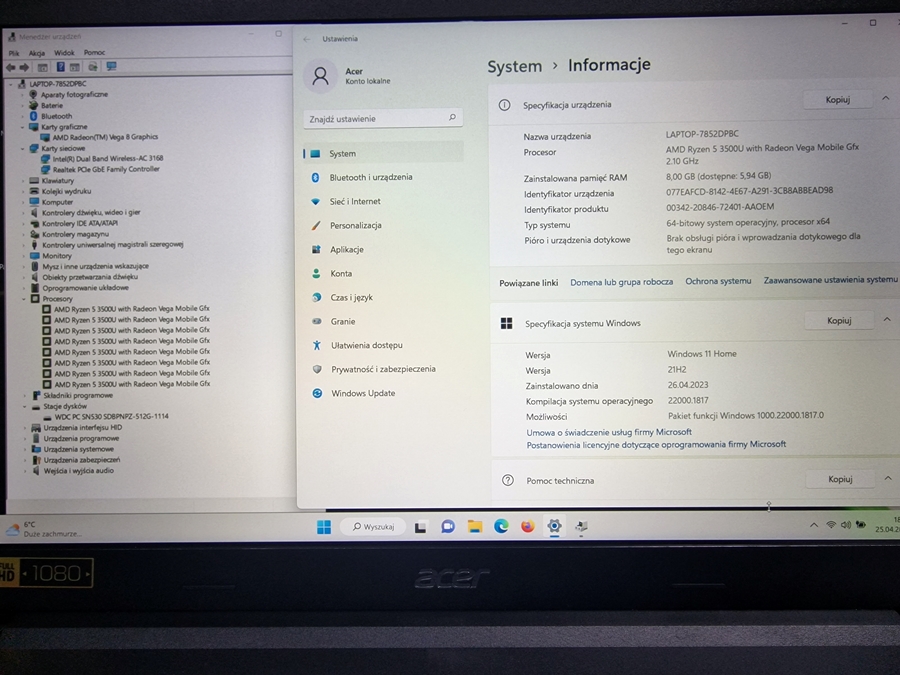Click the Acer account avatar
The image size is (900, 675).
(320, 76)
